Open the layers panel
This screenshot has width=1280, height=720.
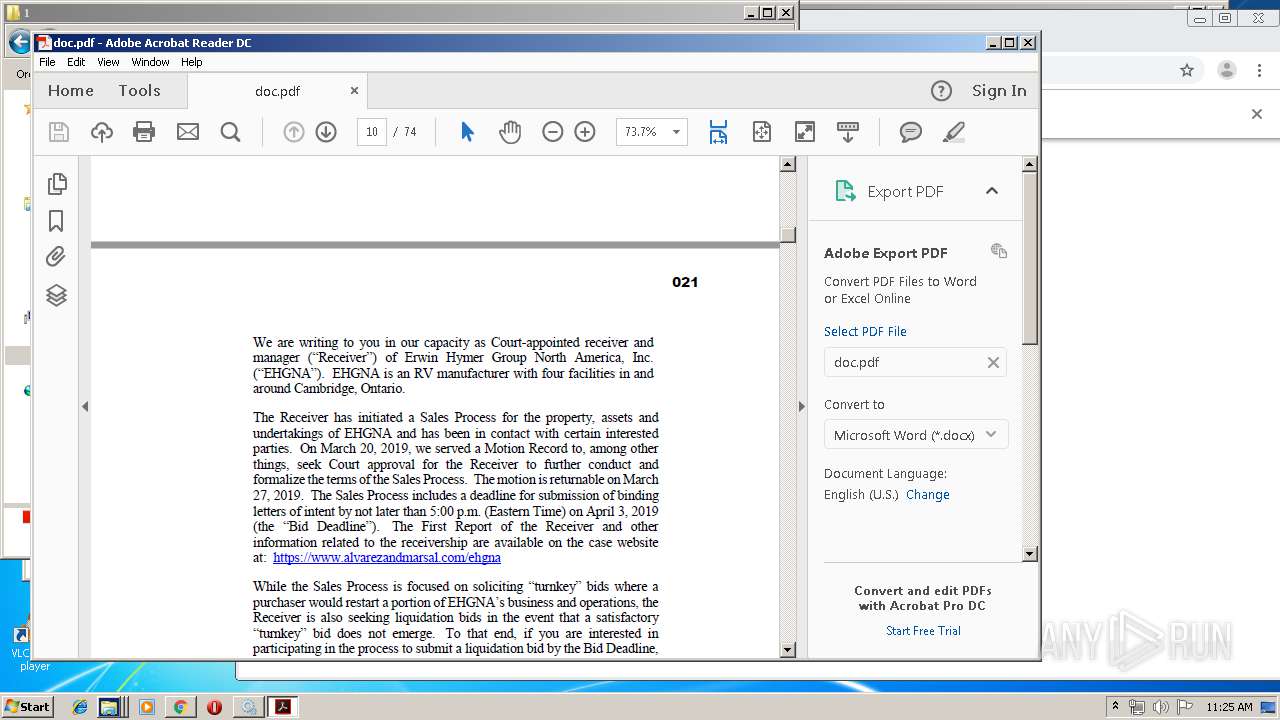tap(57, 295)
